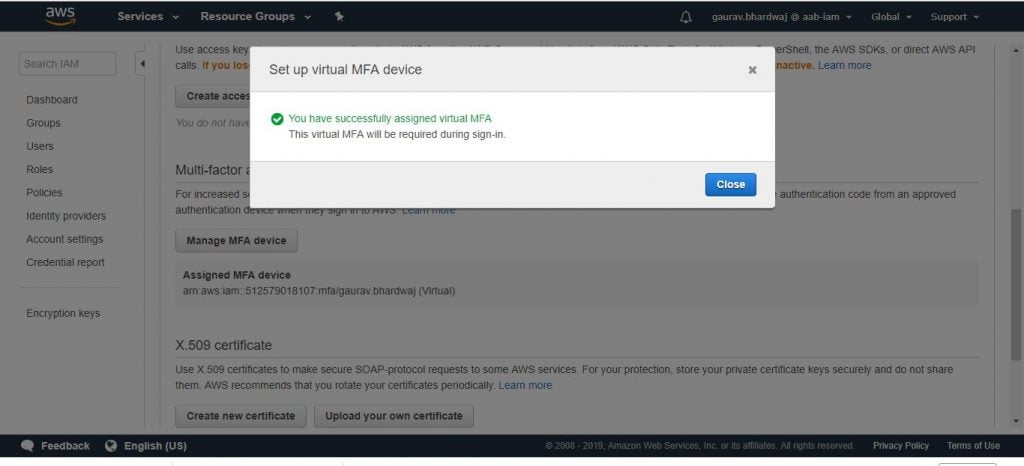Click Upload your own certificate button
Viewport: 1024px width, 466px height.
click(x=394, y=416)
